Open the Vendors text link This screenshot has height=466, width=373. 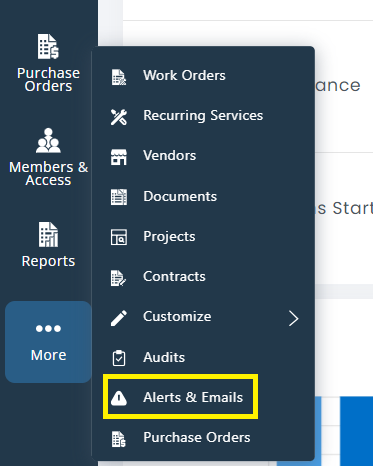coord(170,156)
